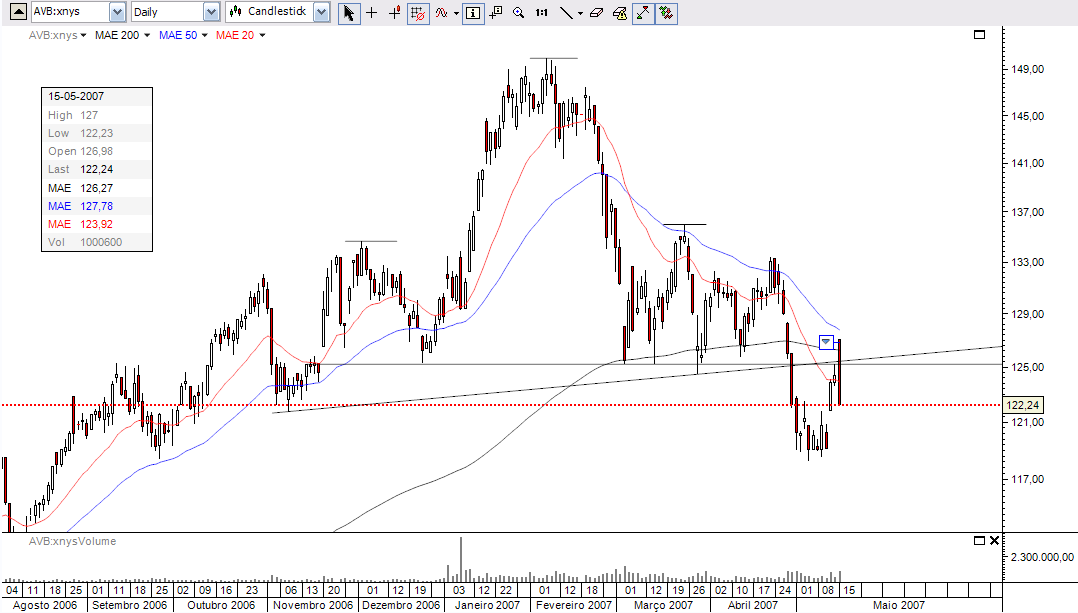Toggle the buy/sell signals markers icon

tap(666, 12)
